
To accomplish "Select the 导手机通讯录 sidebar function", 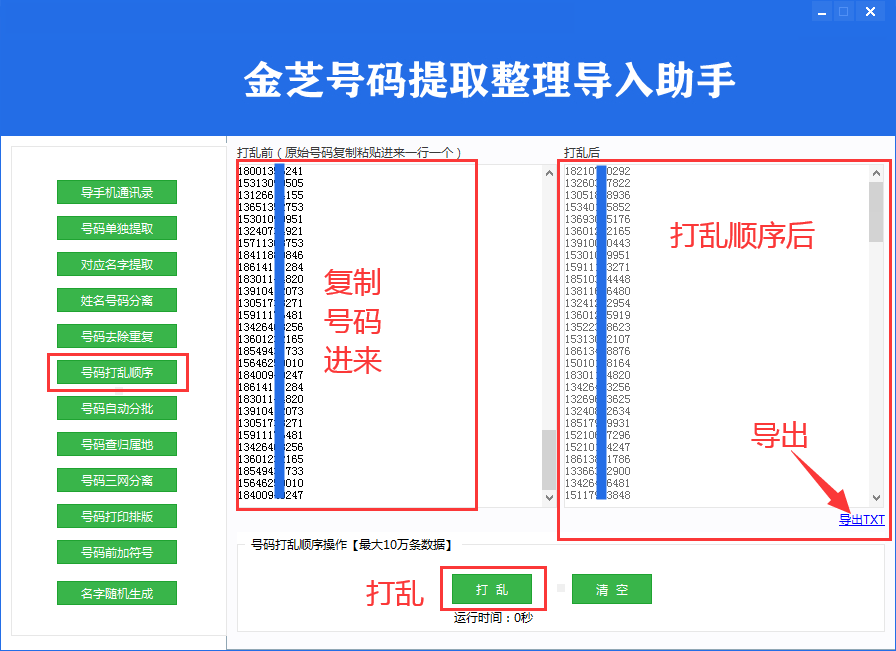I will [115, 192].
